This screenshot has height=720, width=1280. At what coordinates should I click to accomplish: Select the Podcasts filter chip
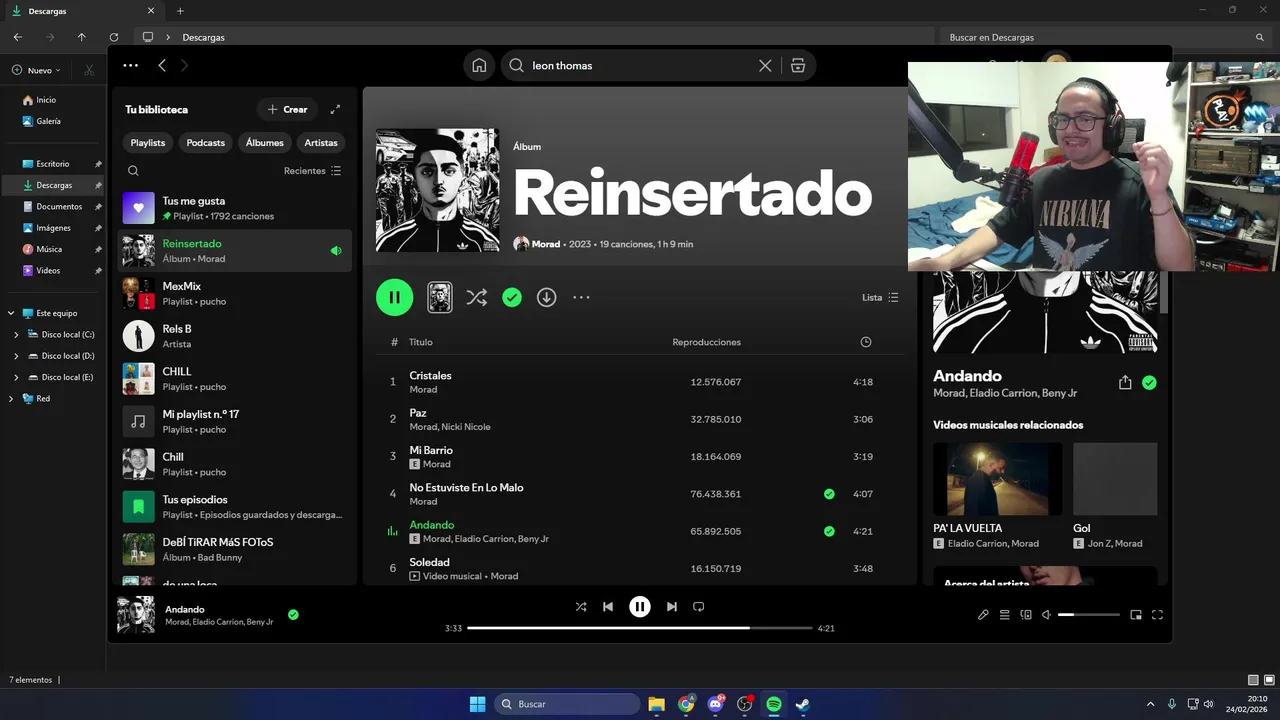[x=206, y=143]
